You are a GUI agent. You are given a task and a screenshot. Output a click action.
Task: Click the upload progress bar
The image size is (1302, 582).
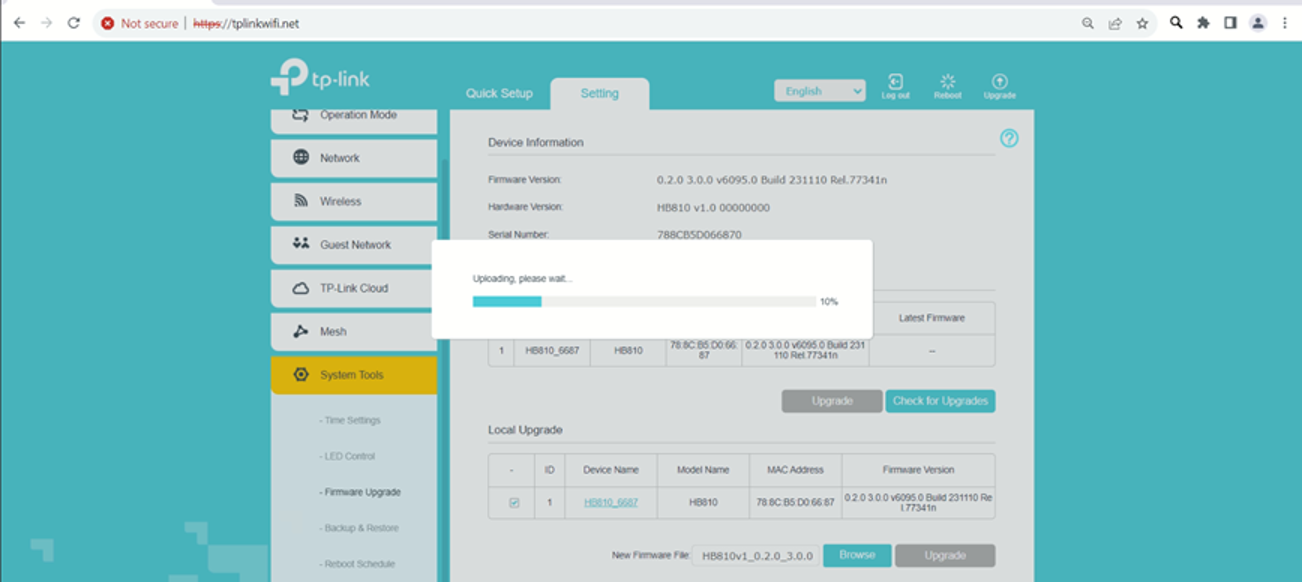click(x=644, y=301)
